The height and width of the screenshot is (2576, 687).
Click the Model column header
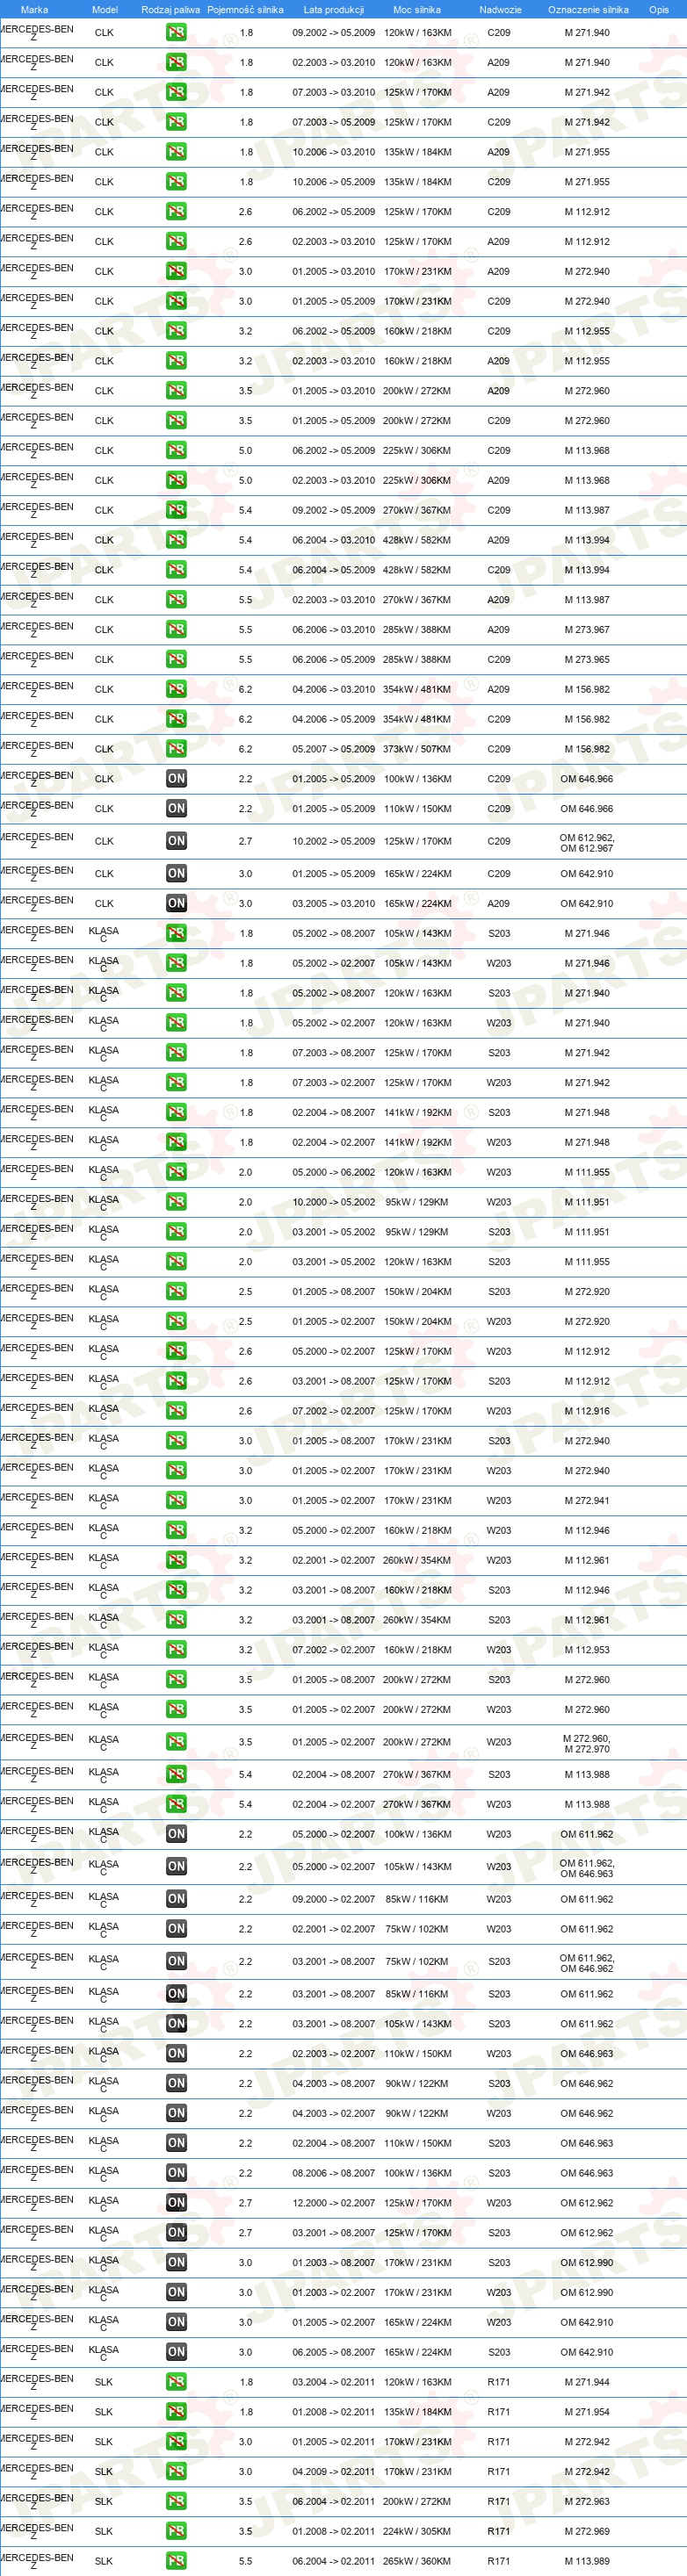tap(104, 9)
